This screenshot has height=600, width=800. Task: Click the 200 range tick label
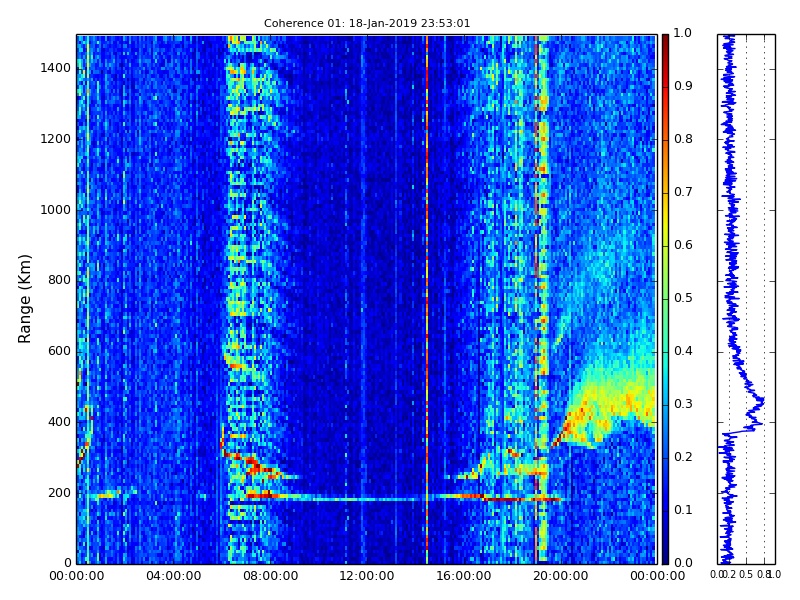click(59, 493)
